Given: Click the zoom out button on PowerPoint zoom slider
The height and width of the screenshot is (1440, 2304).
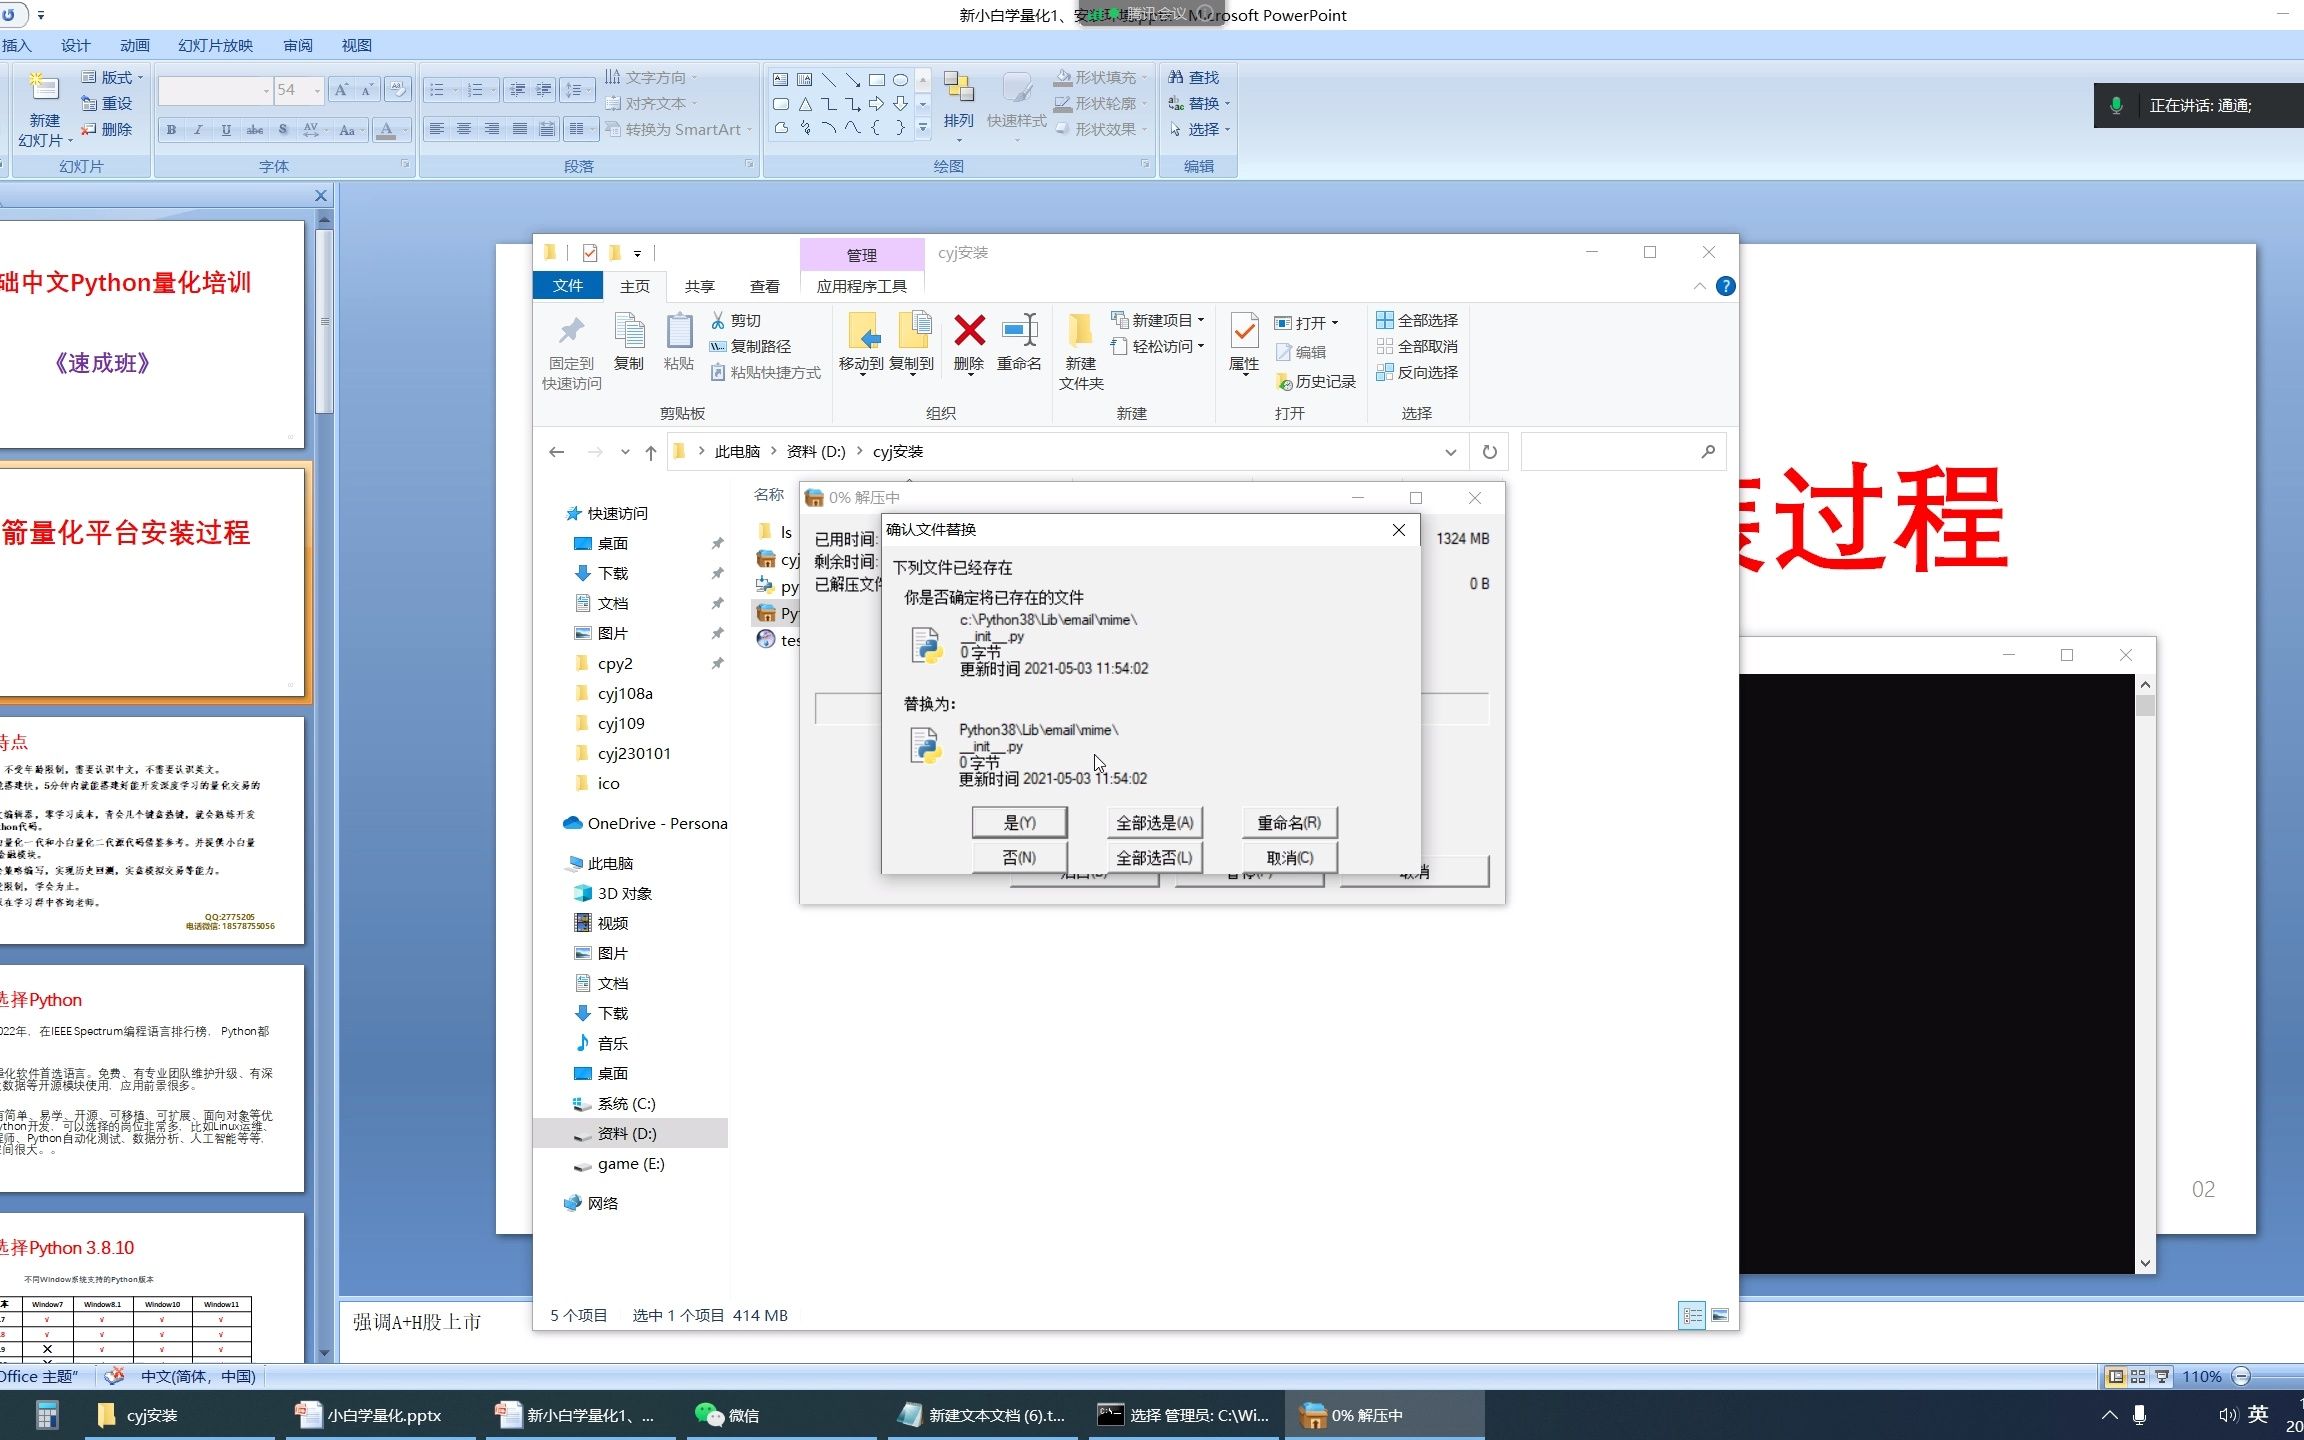Looking at the screenshot, I should coord(2241,1377).
